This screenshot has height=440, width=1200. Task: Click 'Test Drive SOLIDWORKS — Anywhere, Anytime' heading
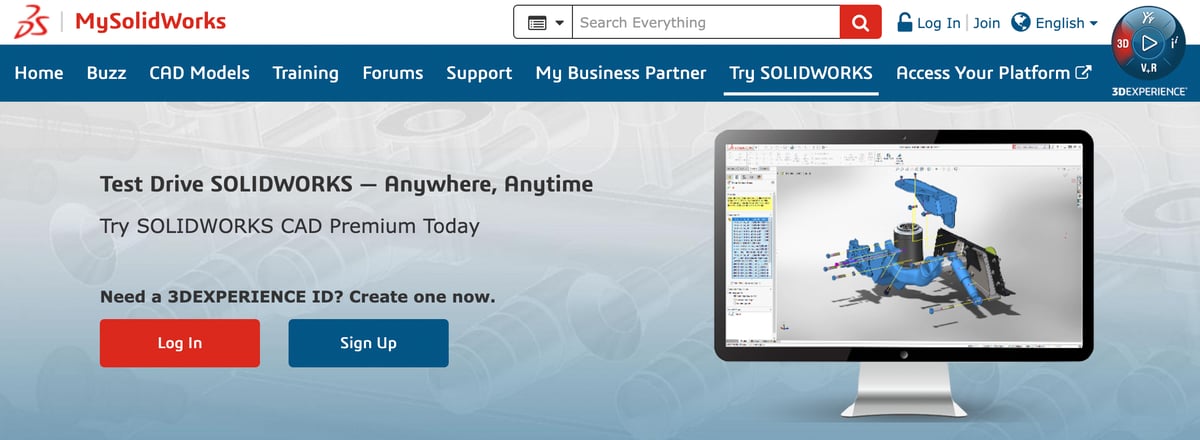point(347,185)
